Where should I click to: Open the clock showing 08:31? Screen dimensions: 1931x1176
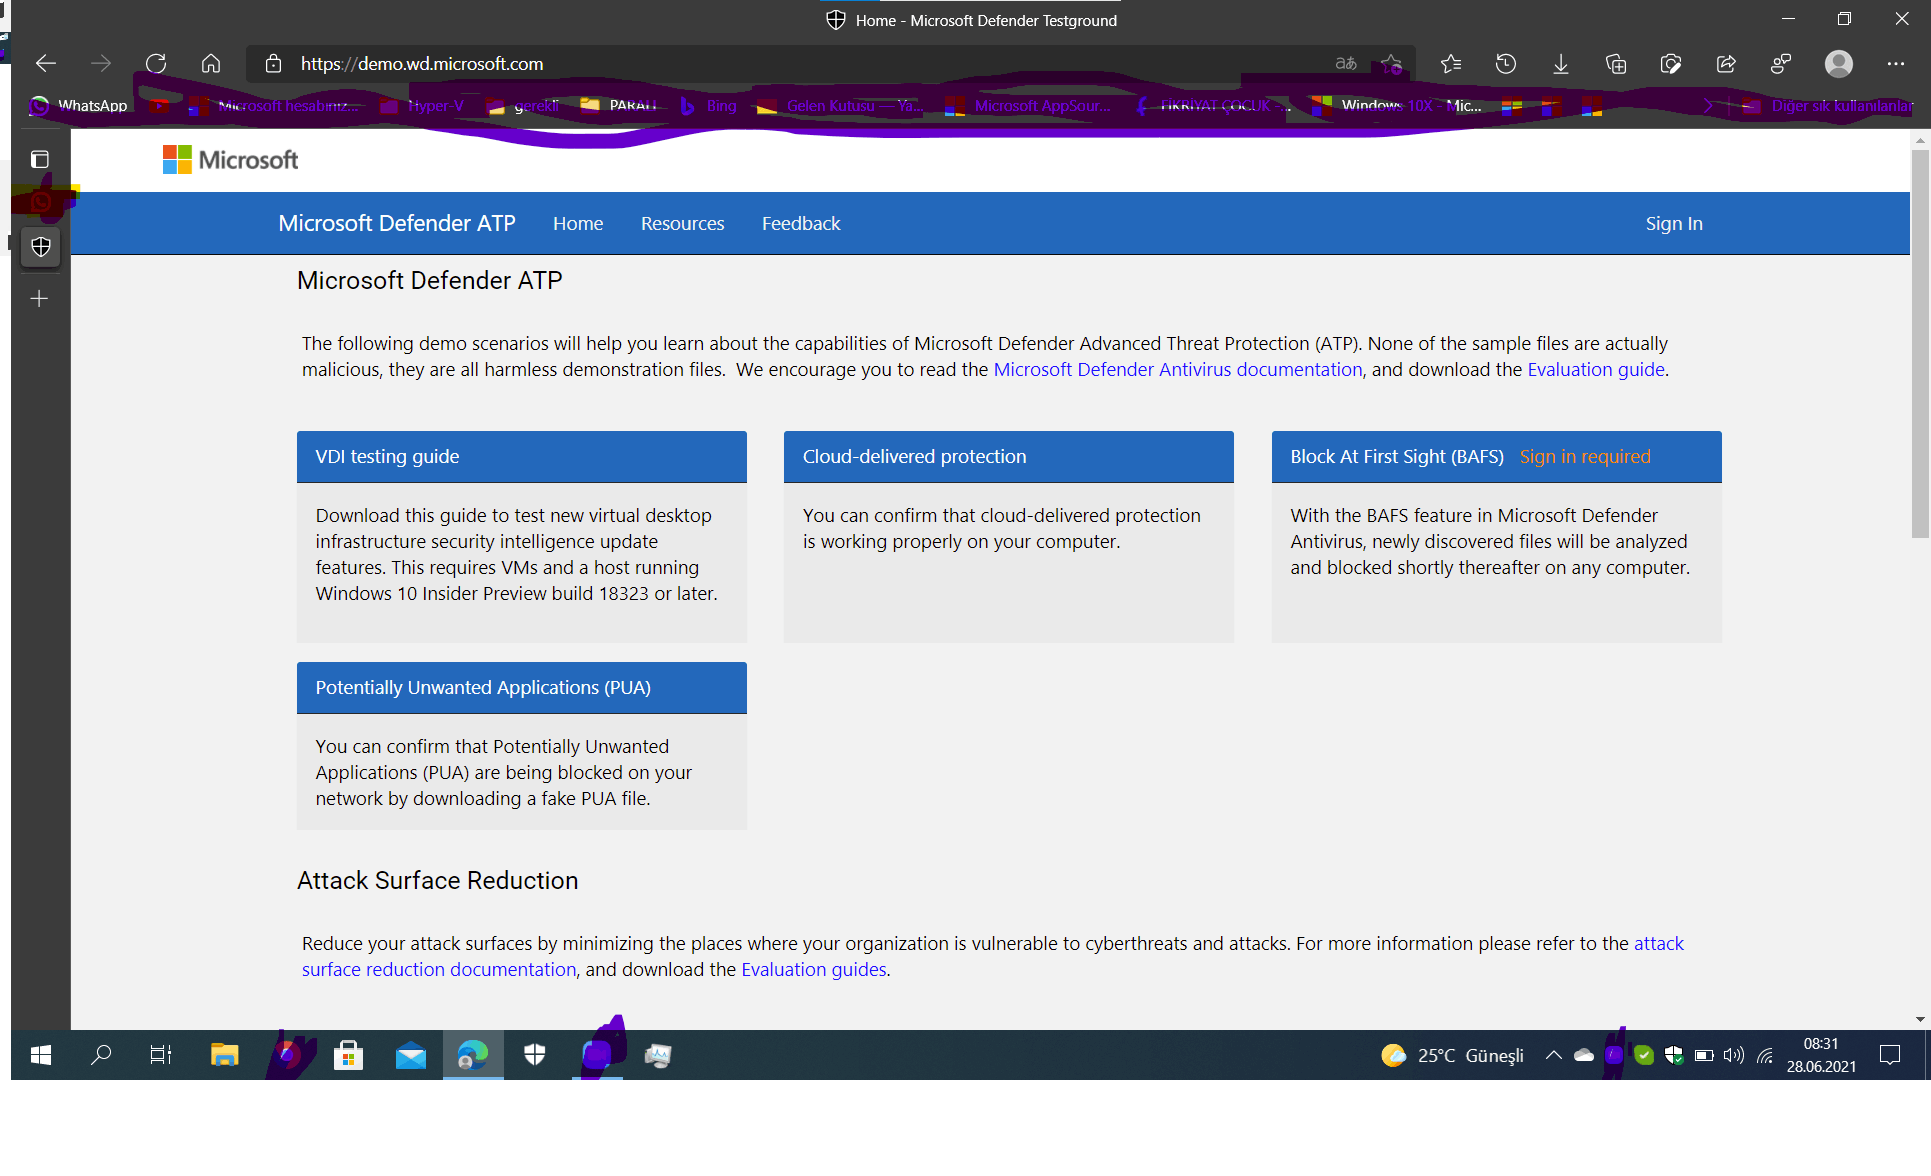[x=1821, y=1055]
